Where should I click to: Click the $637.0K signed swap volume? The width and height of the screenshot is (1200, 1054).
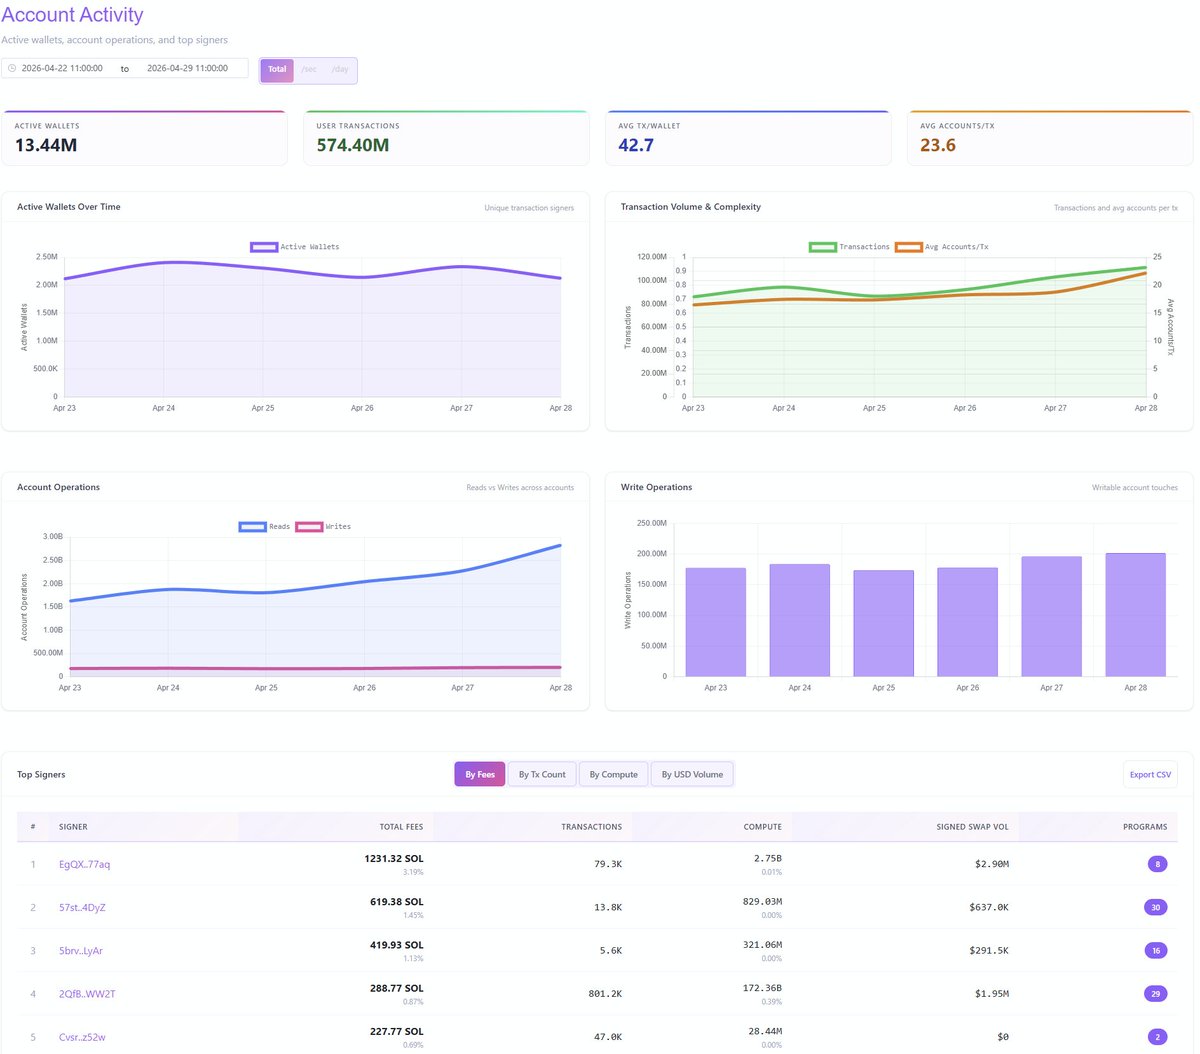click(x=989, y=907)
